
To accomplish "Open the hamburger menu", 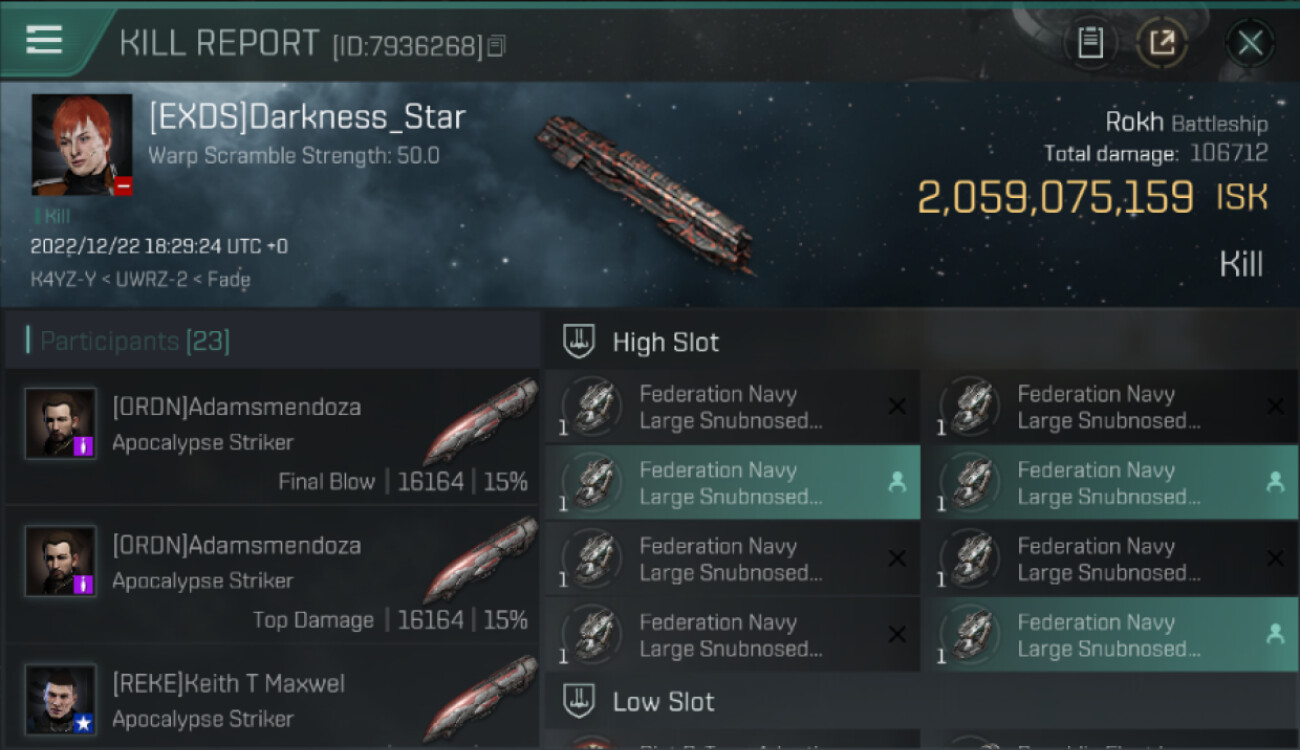I will pos(44,40).
